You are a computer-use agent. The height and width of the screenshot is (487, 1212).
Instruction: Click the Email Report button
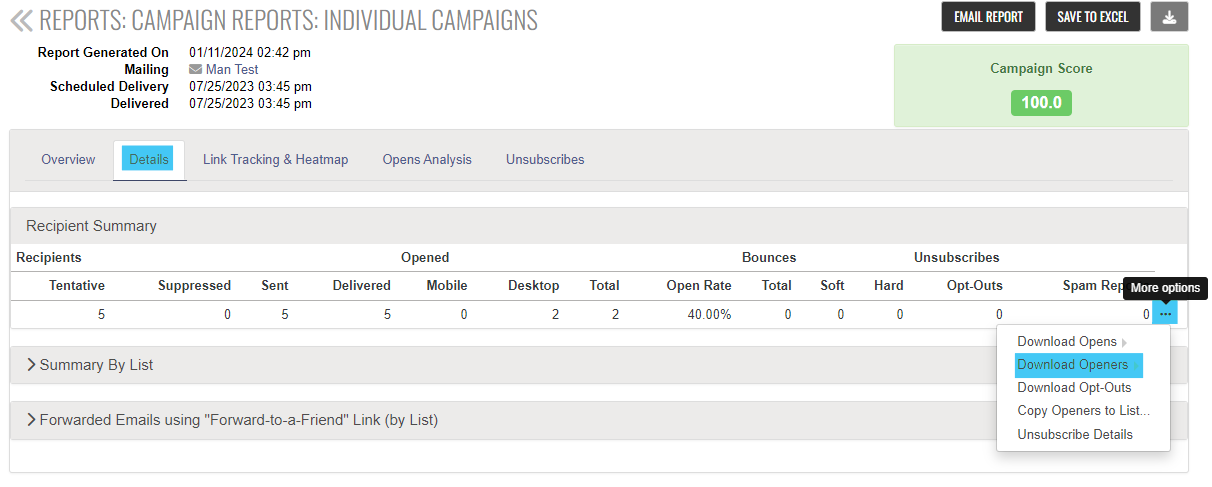pos(988,17)
